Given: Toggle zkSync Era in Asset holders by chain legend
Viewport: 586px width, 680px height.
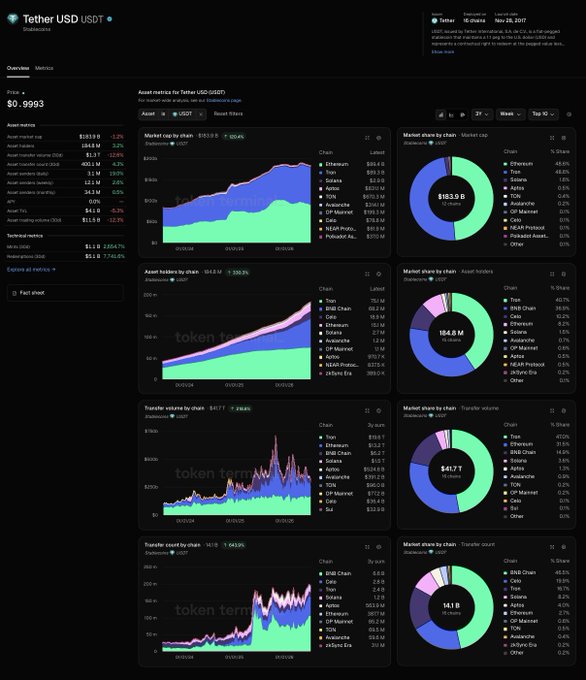Looking at the screenshot, I should pos(351,373).
